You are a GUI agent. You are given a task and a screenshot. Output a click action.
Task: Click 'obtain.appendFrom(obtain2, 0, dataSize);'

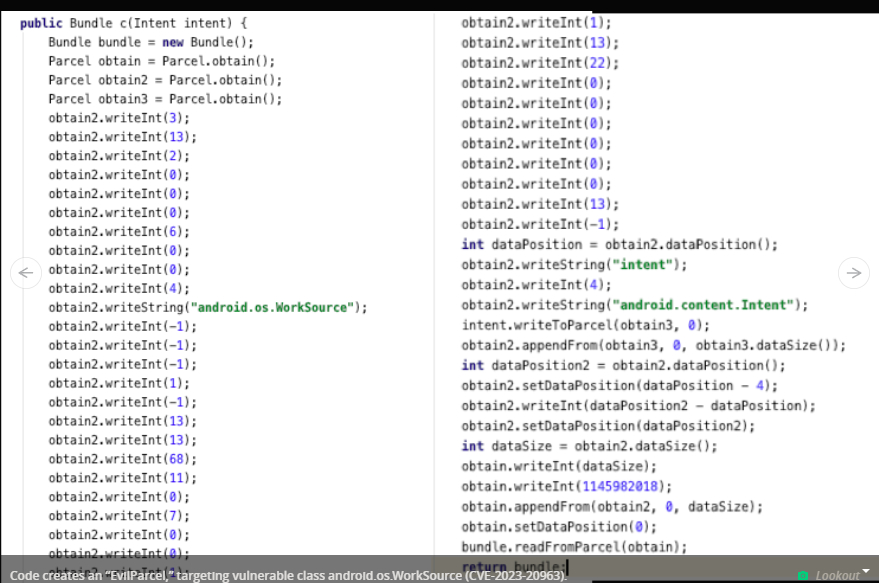coord(612,507)
